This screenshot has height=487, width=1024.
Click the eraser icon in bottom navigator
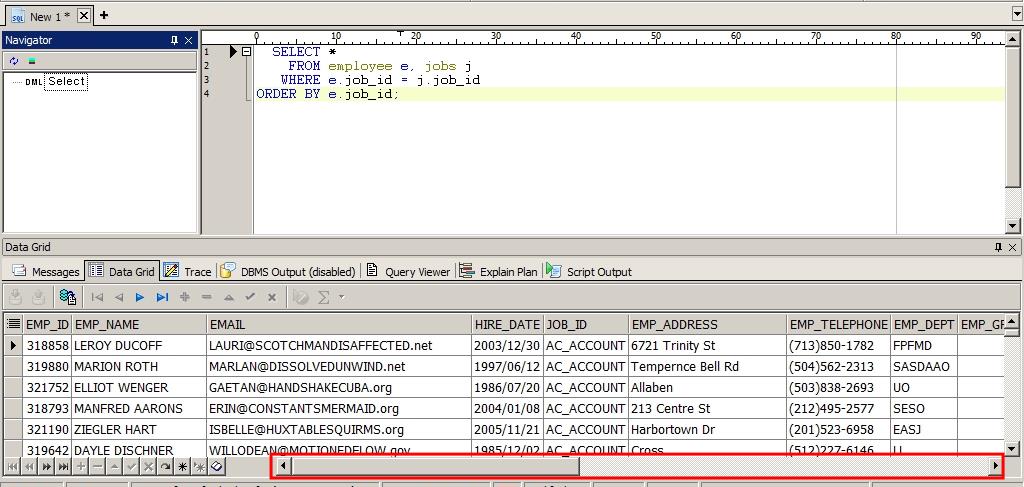tap(217, 466)
